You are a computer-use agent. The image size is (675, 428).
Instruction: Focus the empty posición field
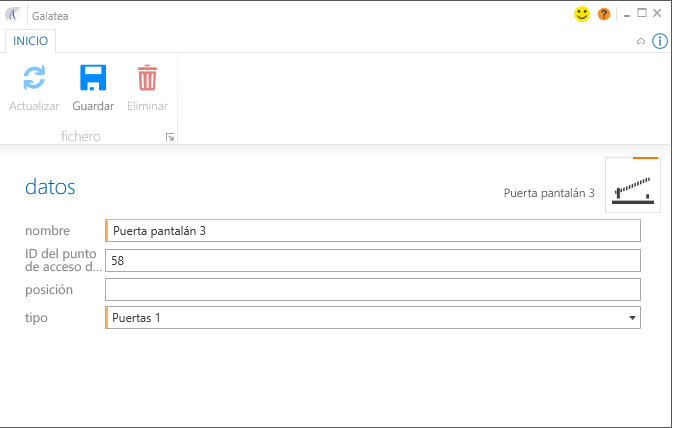pyautogui.click(x=372, y=289)
